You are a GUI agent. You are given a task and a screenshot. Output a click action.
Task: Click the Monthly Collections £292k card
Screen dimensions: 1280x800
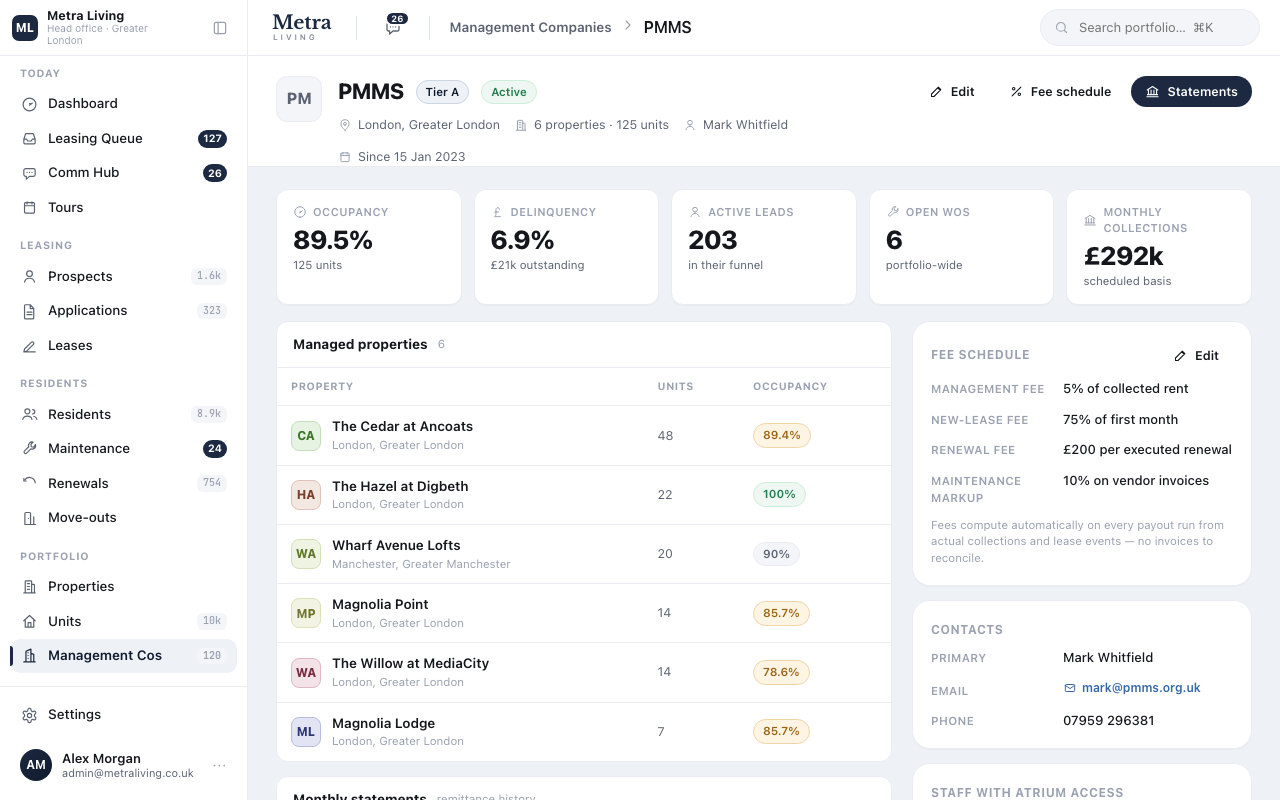point(1159,247)
